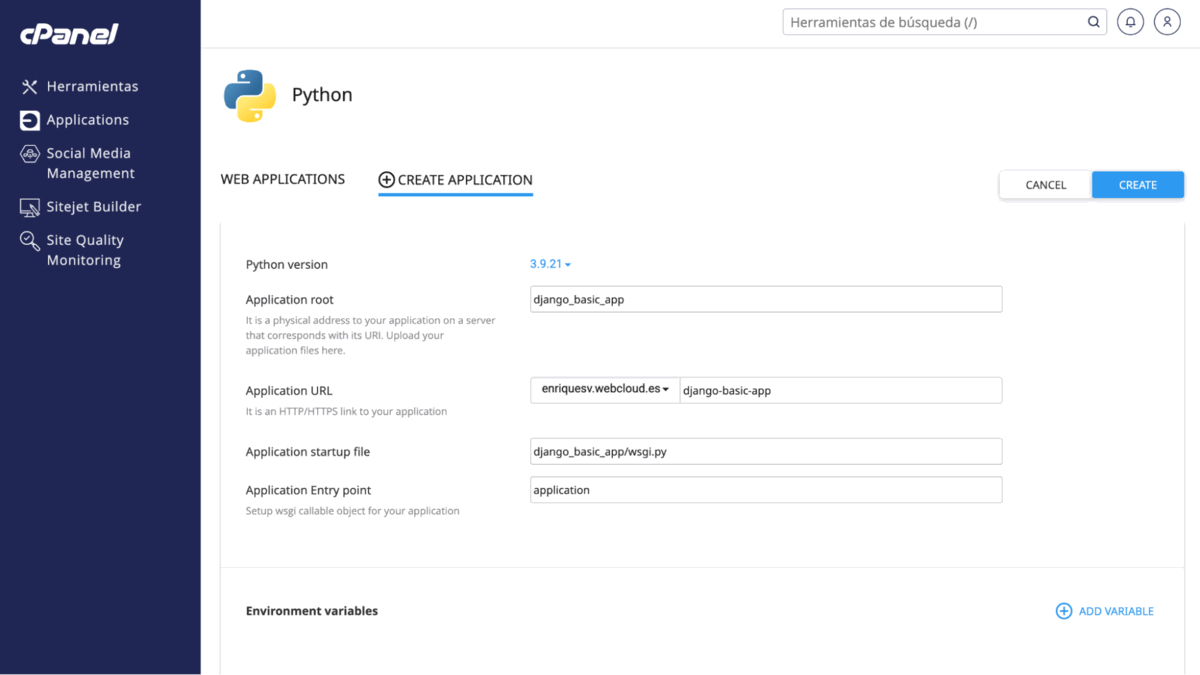Image resolution: width=1200 pixels, height=675 pixels.
Task: Open the user account menu icon
Action: 1167,22
